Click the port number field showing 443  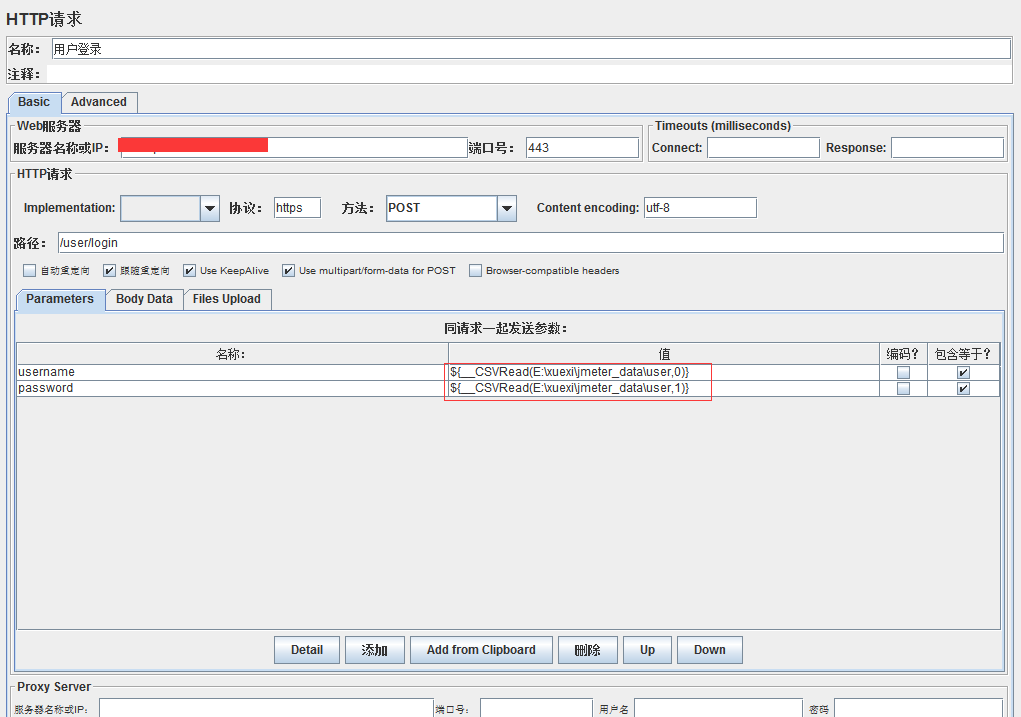coord(581,148)
